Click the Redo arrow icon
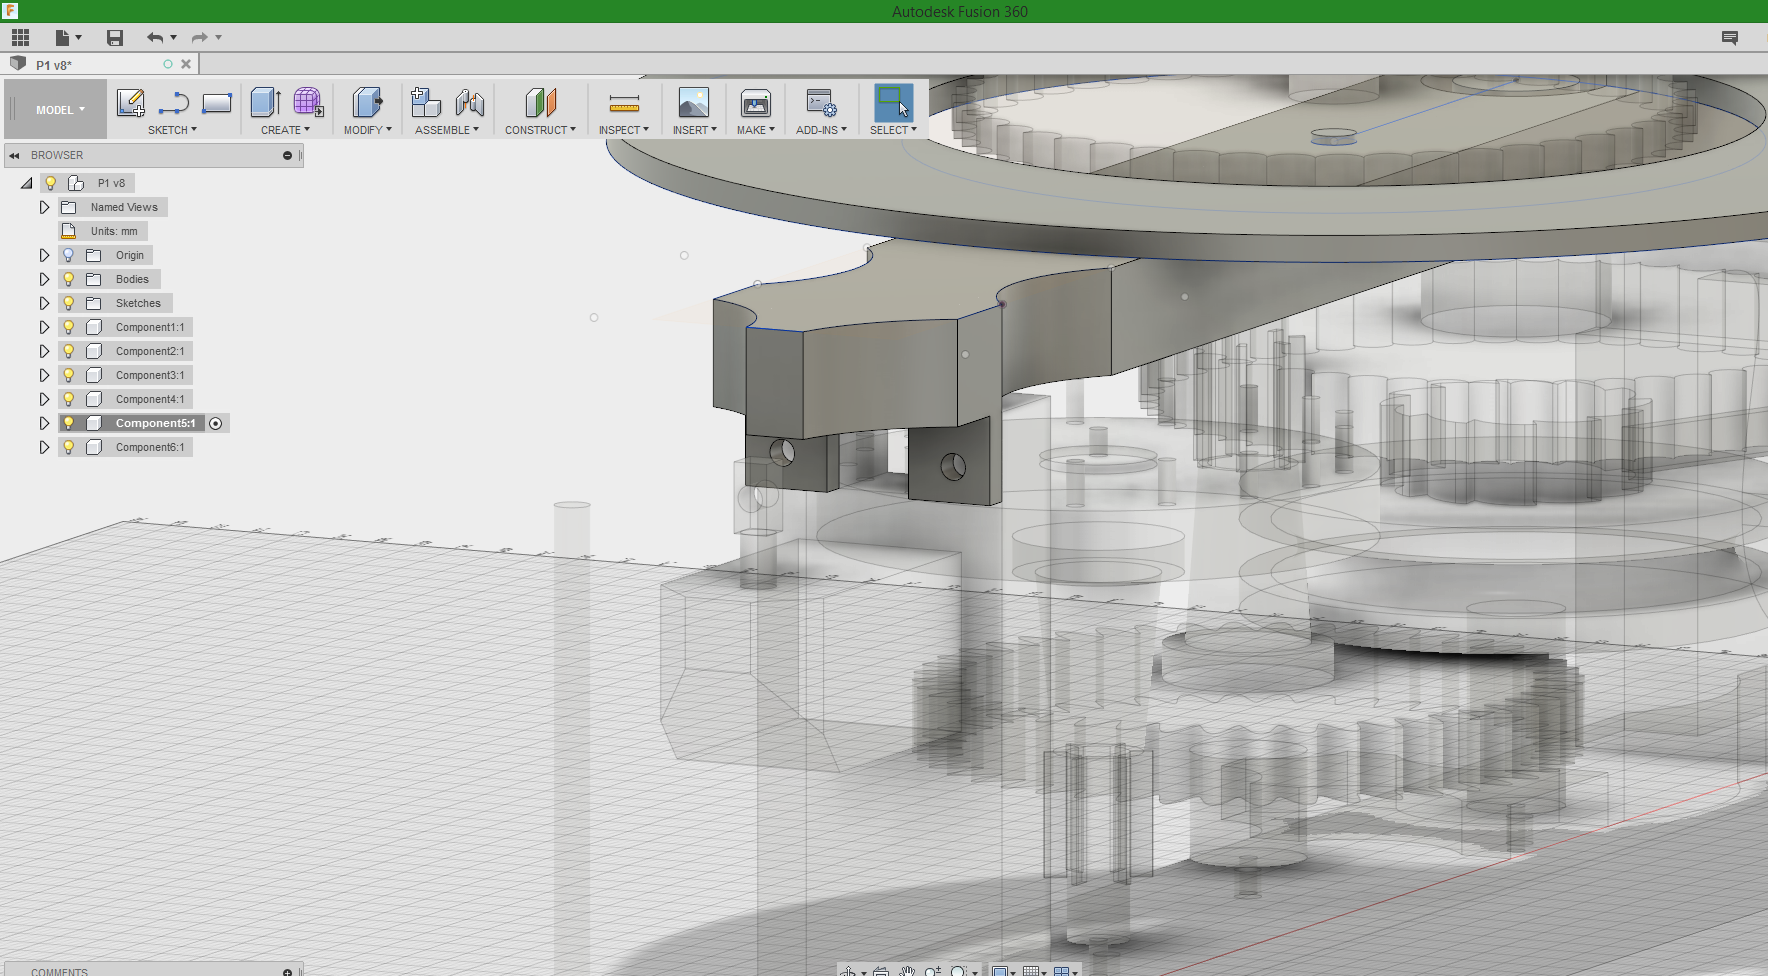 tap(199, 38)
